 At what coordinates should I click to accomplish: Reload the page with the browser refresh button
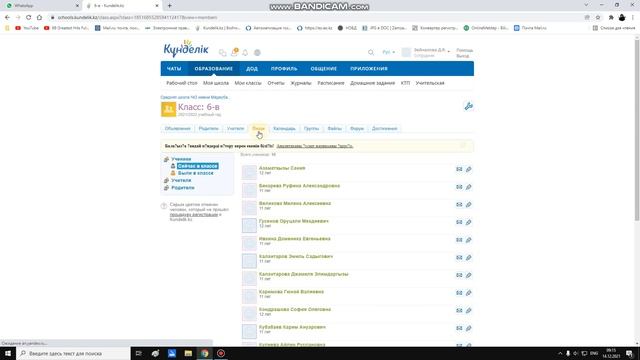click(29, 18)
